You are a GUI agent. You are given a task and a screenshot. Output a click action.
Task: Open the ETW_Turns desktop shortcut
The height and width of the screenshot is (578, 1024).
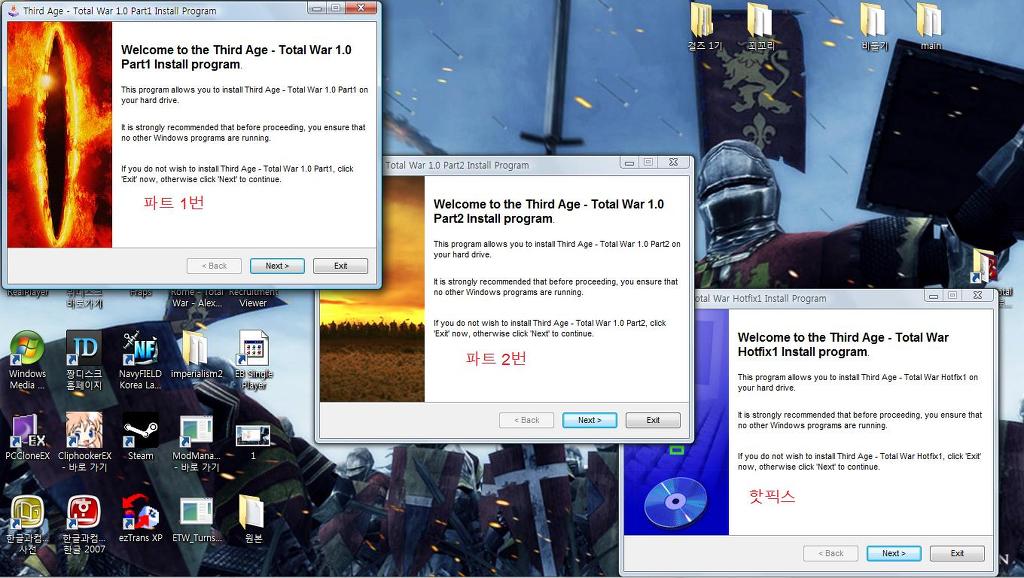click(x=197, y=519)
